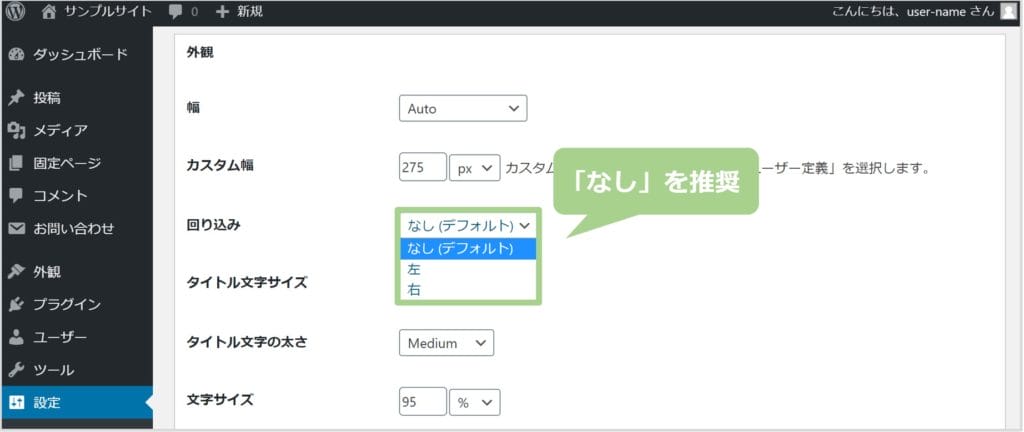Expand the タイトル文字の太さ Medium dropdown
The height and width of the screenshot is (432, 1024).
(x=446, y=343)
